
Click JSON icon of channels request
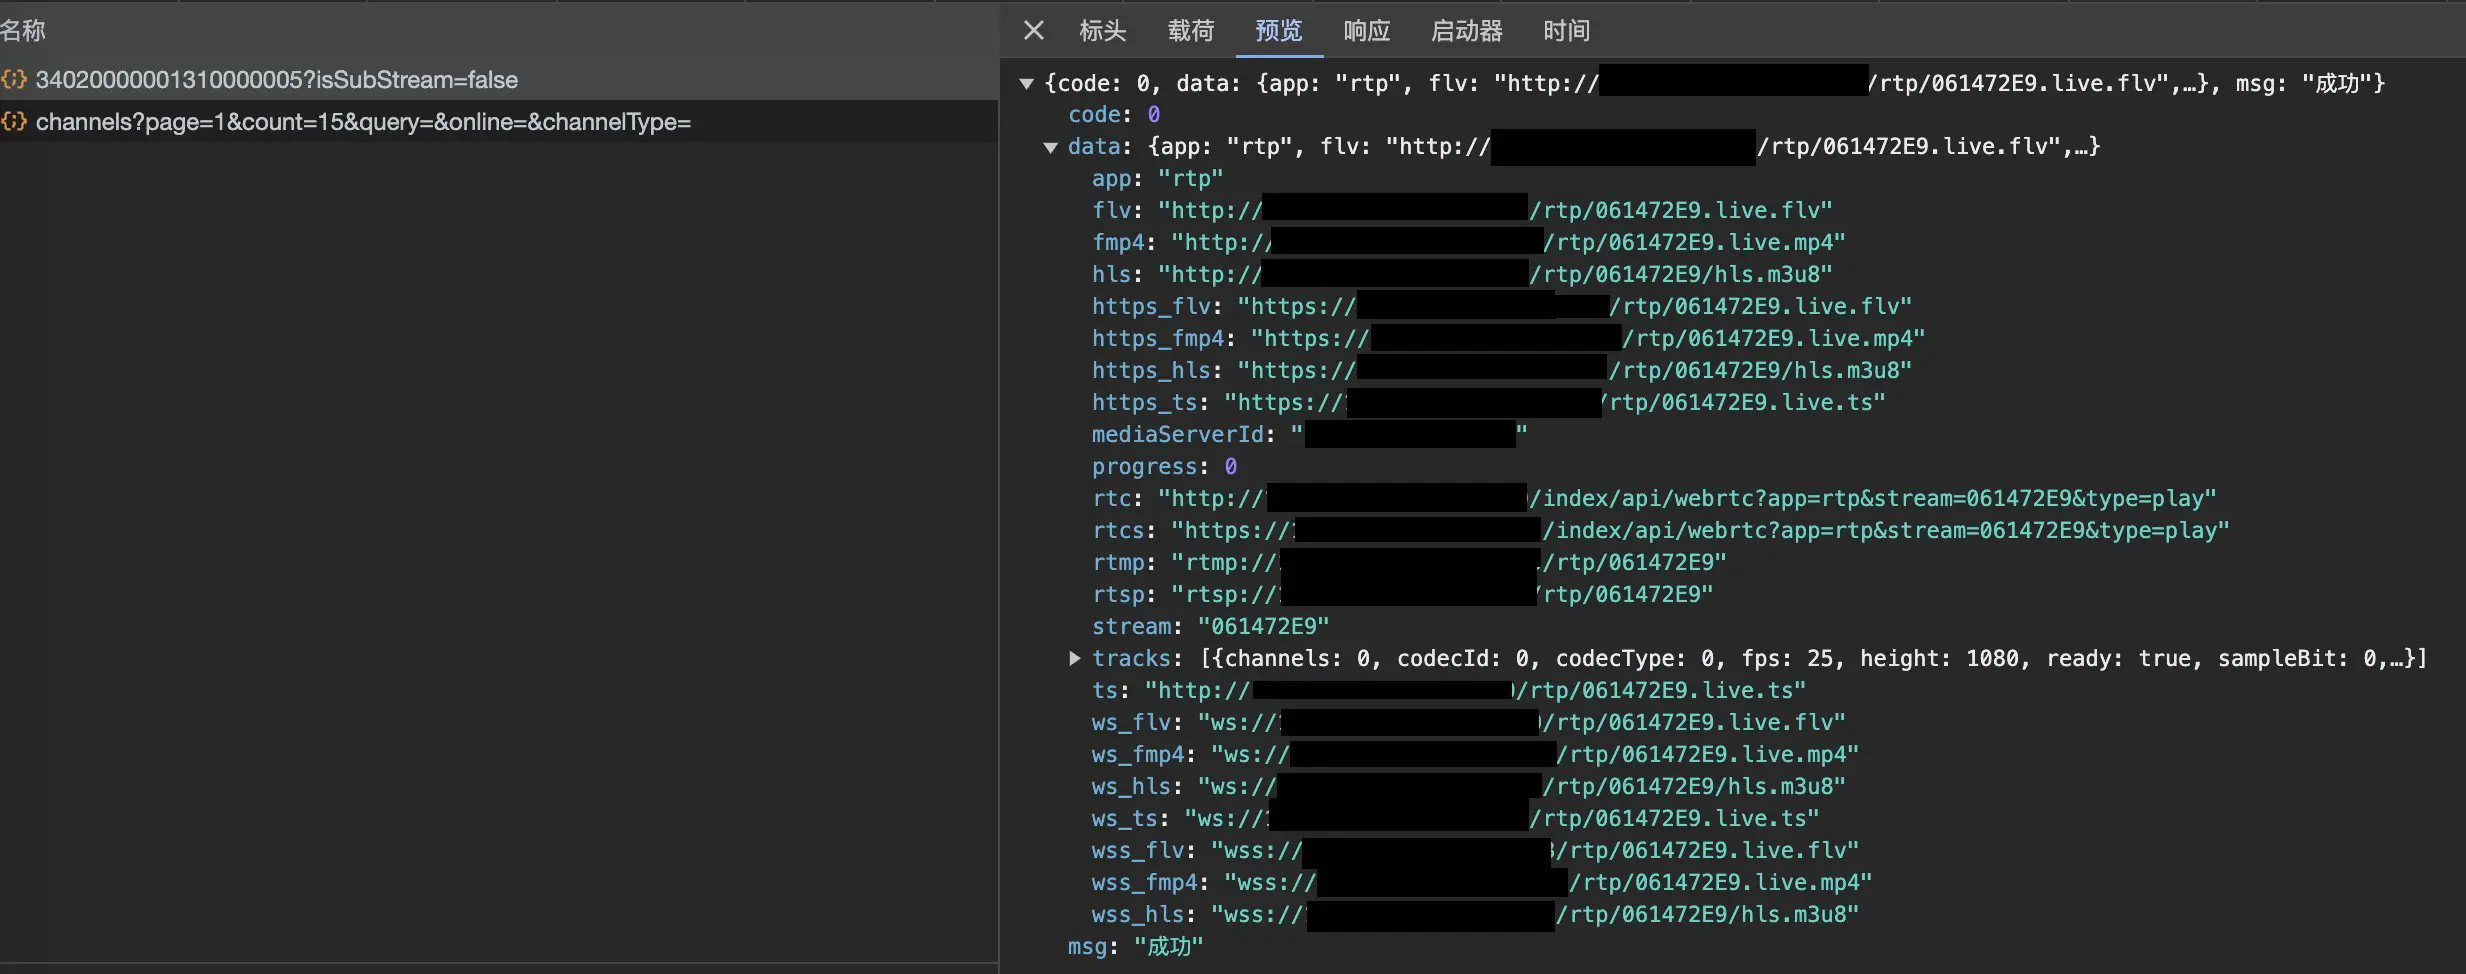coord(14,122)
